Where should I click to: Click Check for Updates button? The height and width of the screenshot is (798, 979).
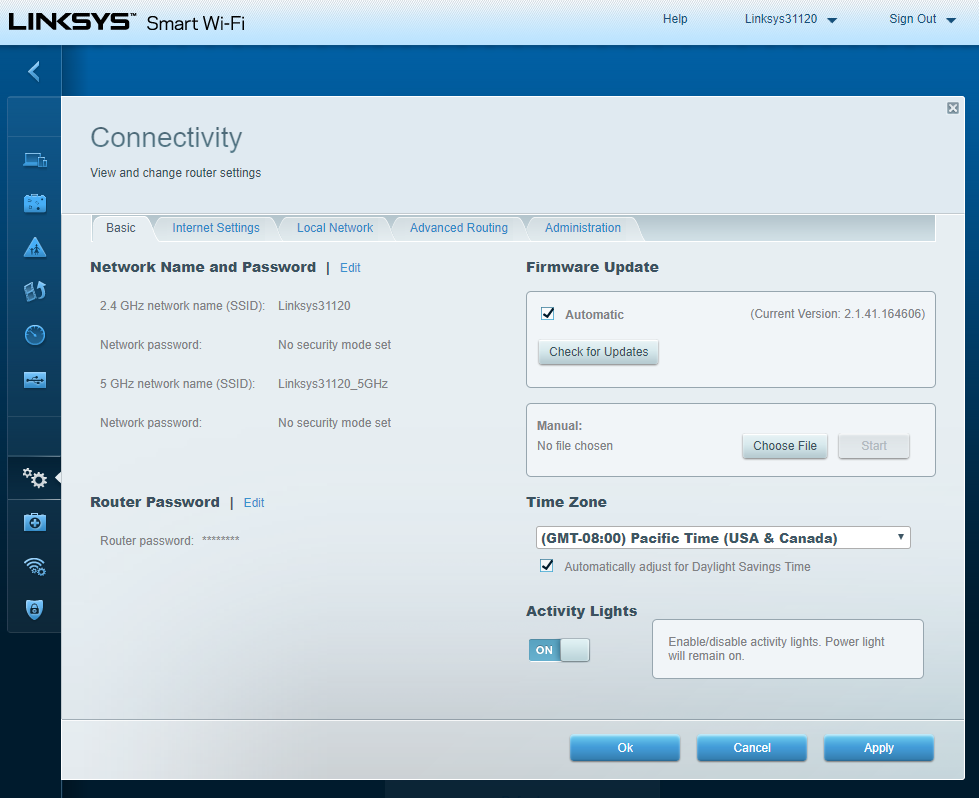(x=598, y=352)
